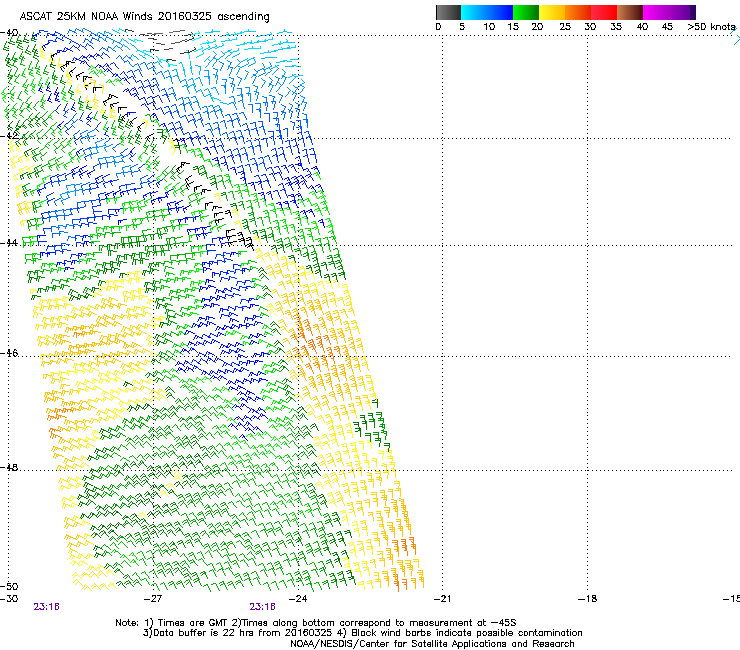
Task: Click the legend label 35
Action: (x=616, y=26)
